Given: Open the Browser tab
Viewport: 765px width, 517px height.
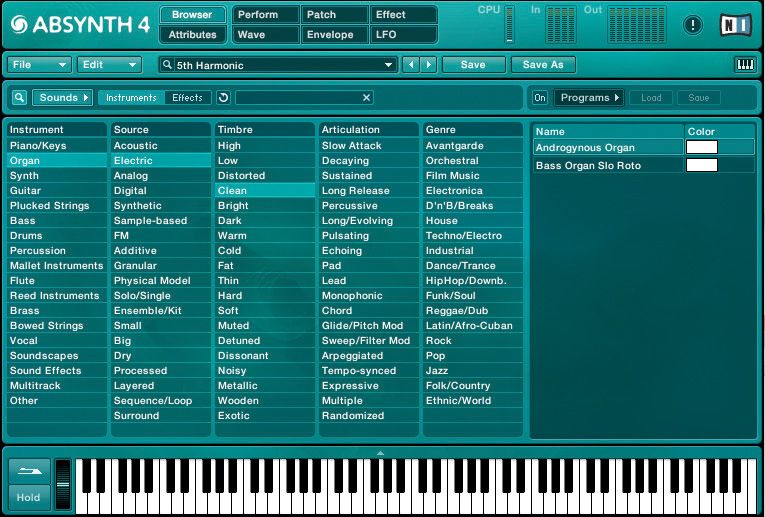Looking at the screenshot, I should 192,15.
